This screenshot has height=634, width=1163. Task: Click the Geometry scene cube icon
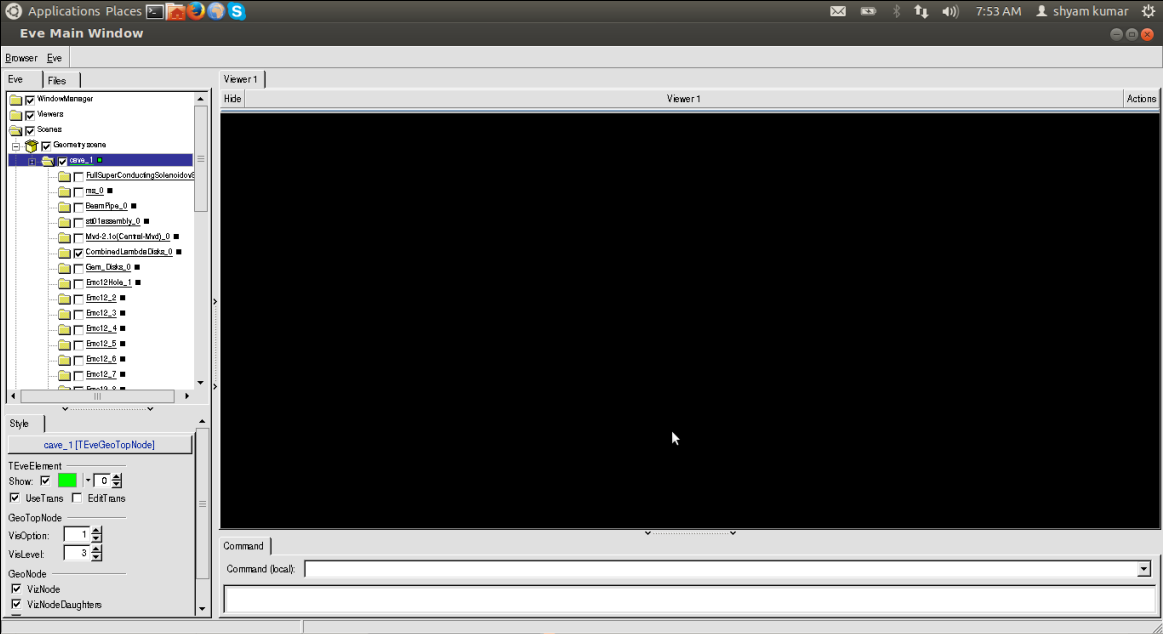[x=31, y=145]
